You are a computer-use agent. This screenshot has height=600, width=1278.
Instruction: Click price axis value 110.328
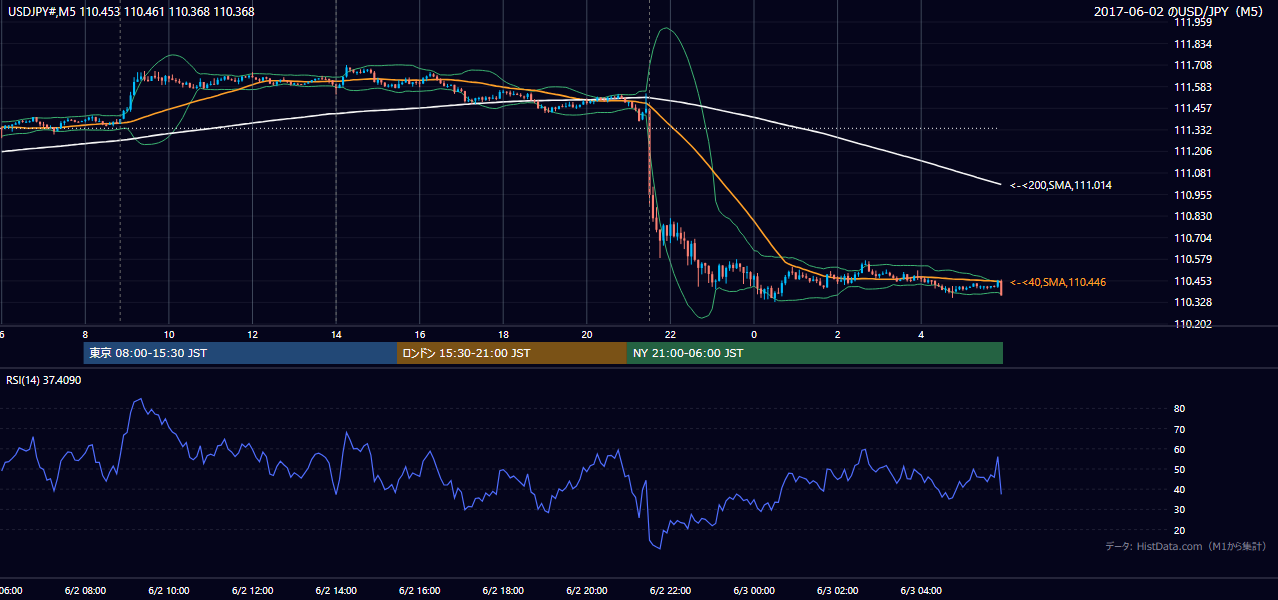1192,302
